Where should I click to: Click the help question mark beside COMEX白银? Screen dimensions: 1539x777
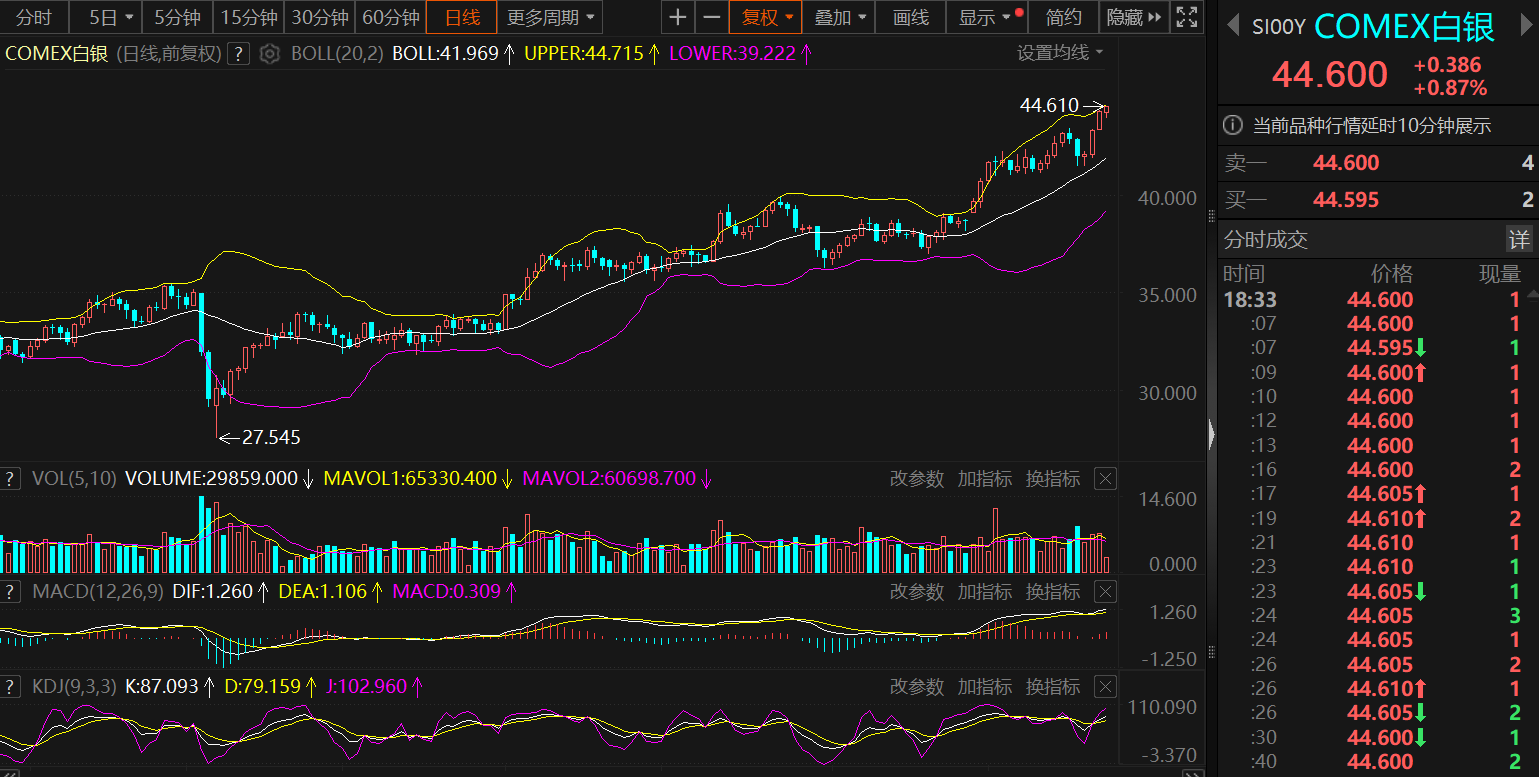238,54
